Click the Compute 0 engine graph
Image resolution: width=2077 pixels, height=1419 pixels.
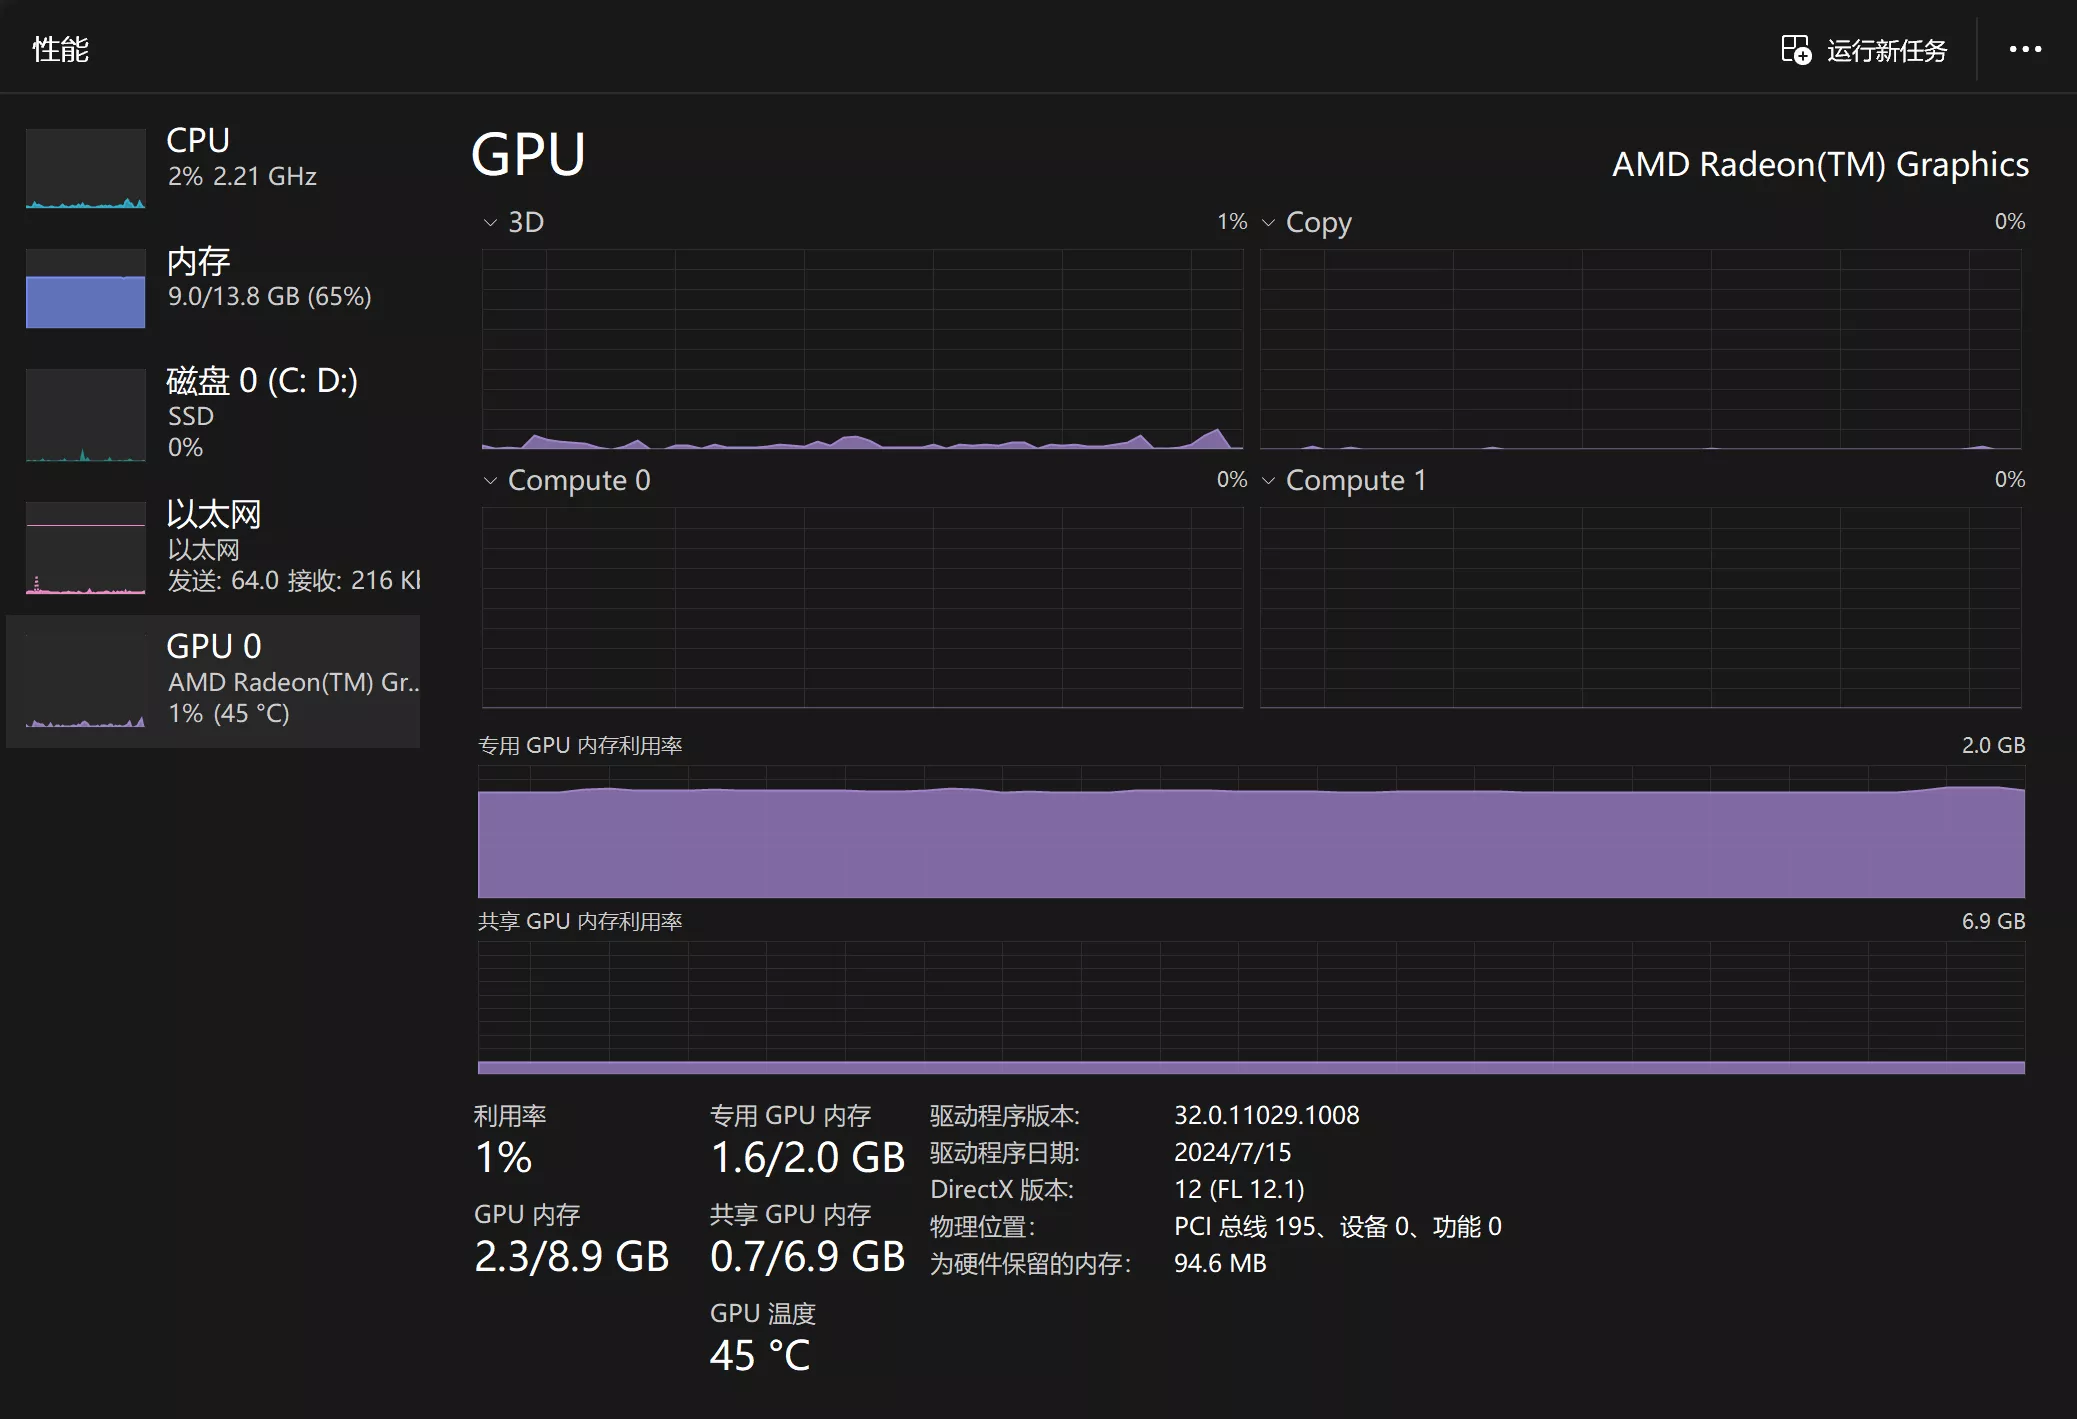[x=862, y=607]
